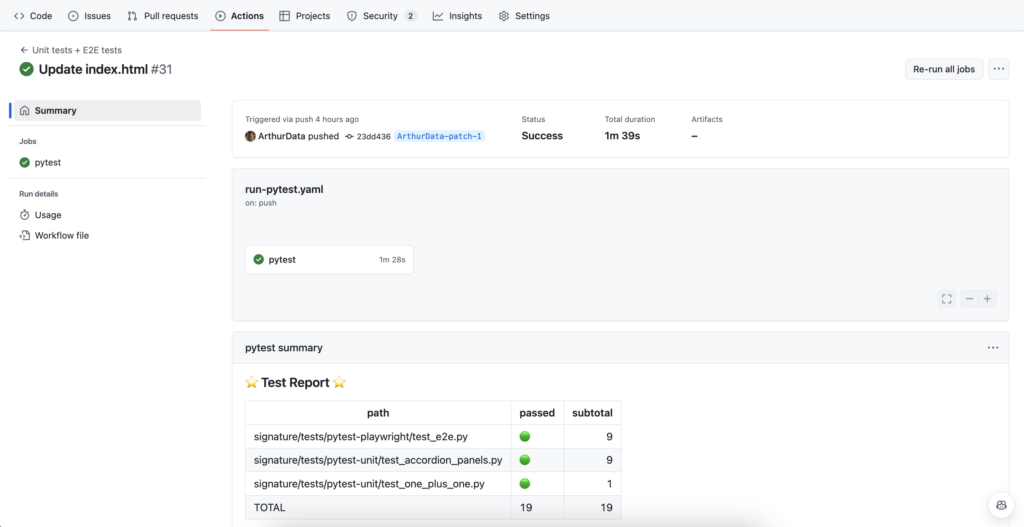Screen dimensions: 1024x527
Task: Open the Code tab
Action: pyautogui.click(x=33, y=16)
